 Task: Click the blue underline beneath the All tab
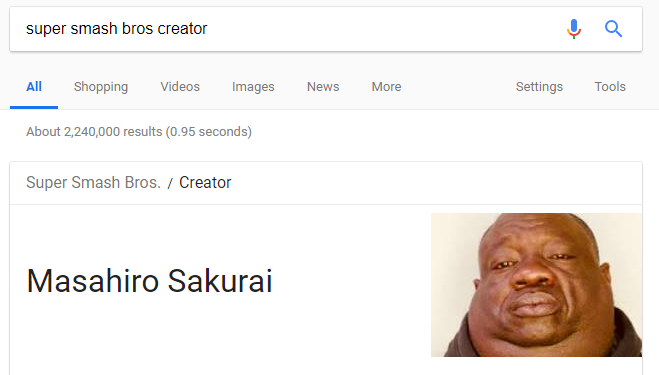coord(34,108)
